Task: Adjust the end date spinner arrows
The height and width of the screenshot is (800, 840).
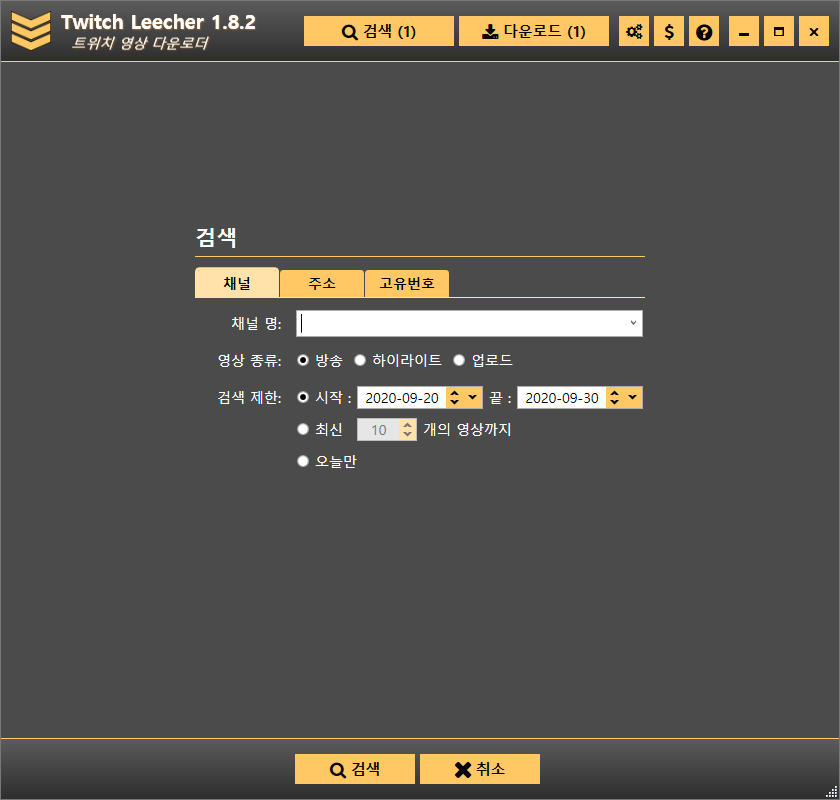Action: pos(614,398)
